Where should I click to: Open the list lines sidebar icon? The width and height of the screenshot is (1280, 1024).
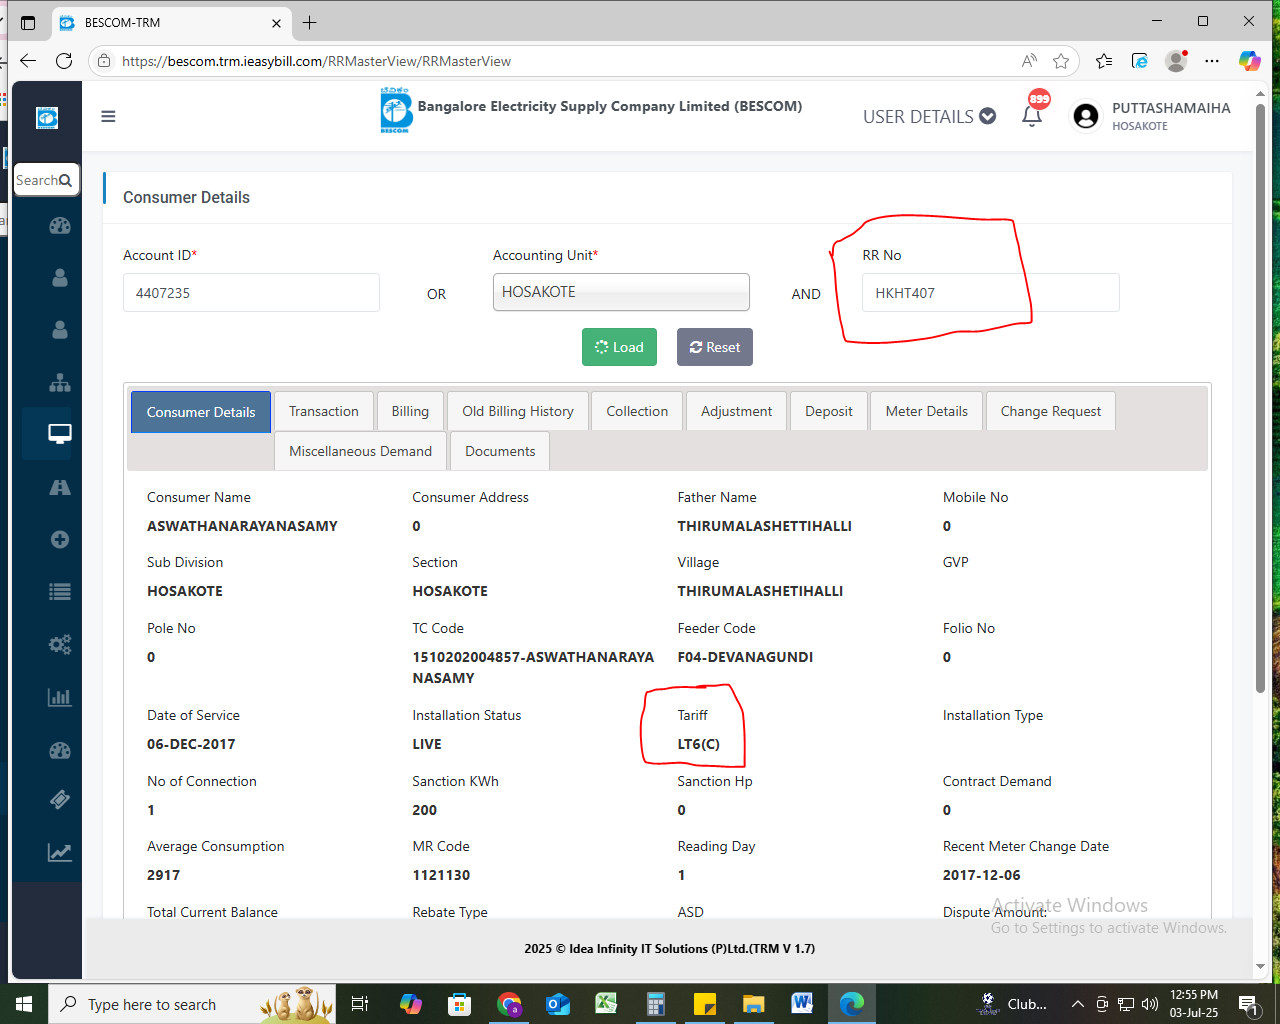pyautogui.click(x=60, y=591)
